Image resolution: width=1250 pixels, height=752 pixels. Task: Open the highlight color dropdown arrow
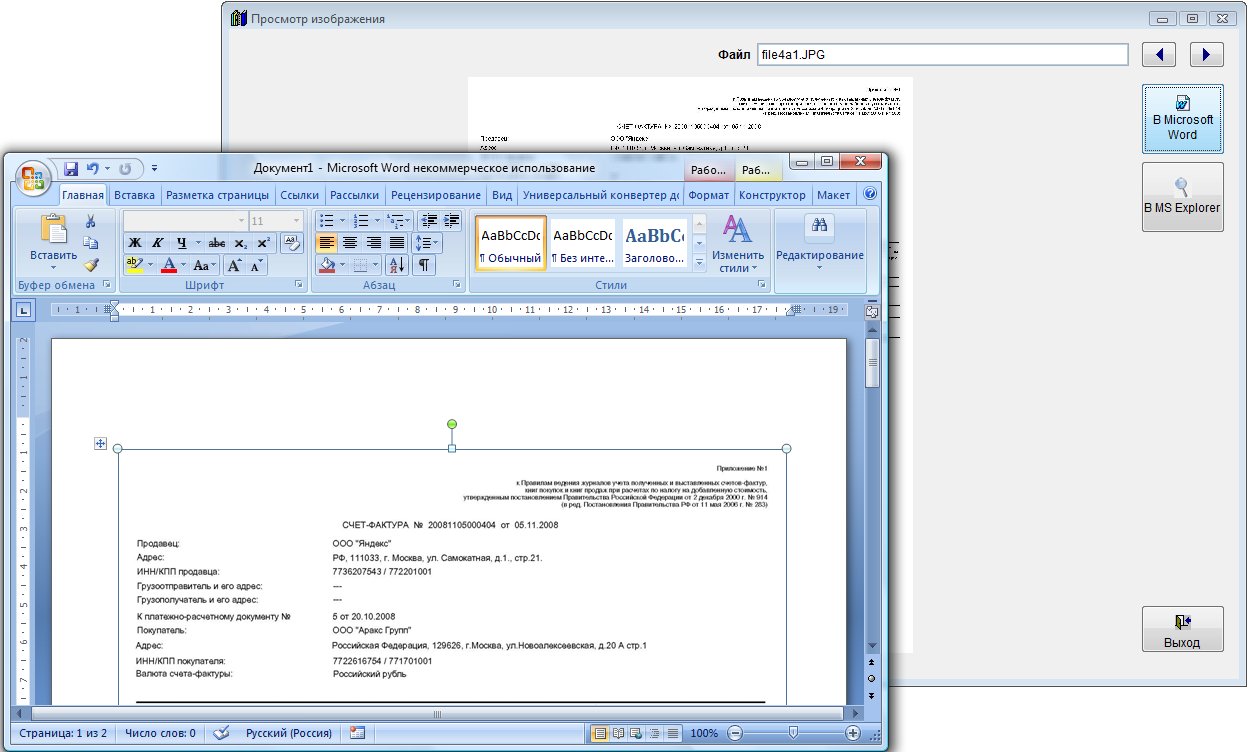pyautogui.click(x=150, y=265)
